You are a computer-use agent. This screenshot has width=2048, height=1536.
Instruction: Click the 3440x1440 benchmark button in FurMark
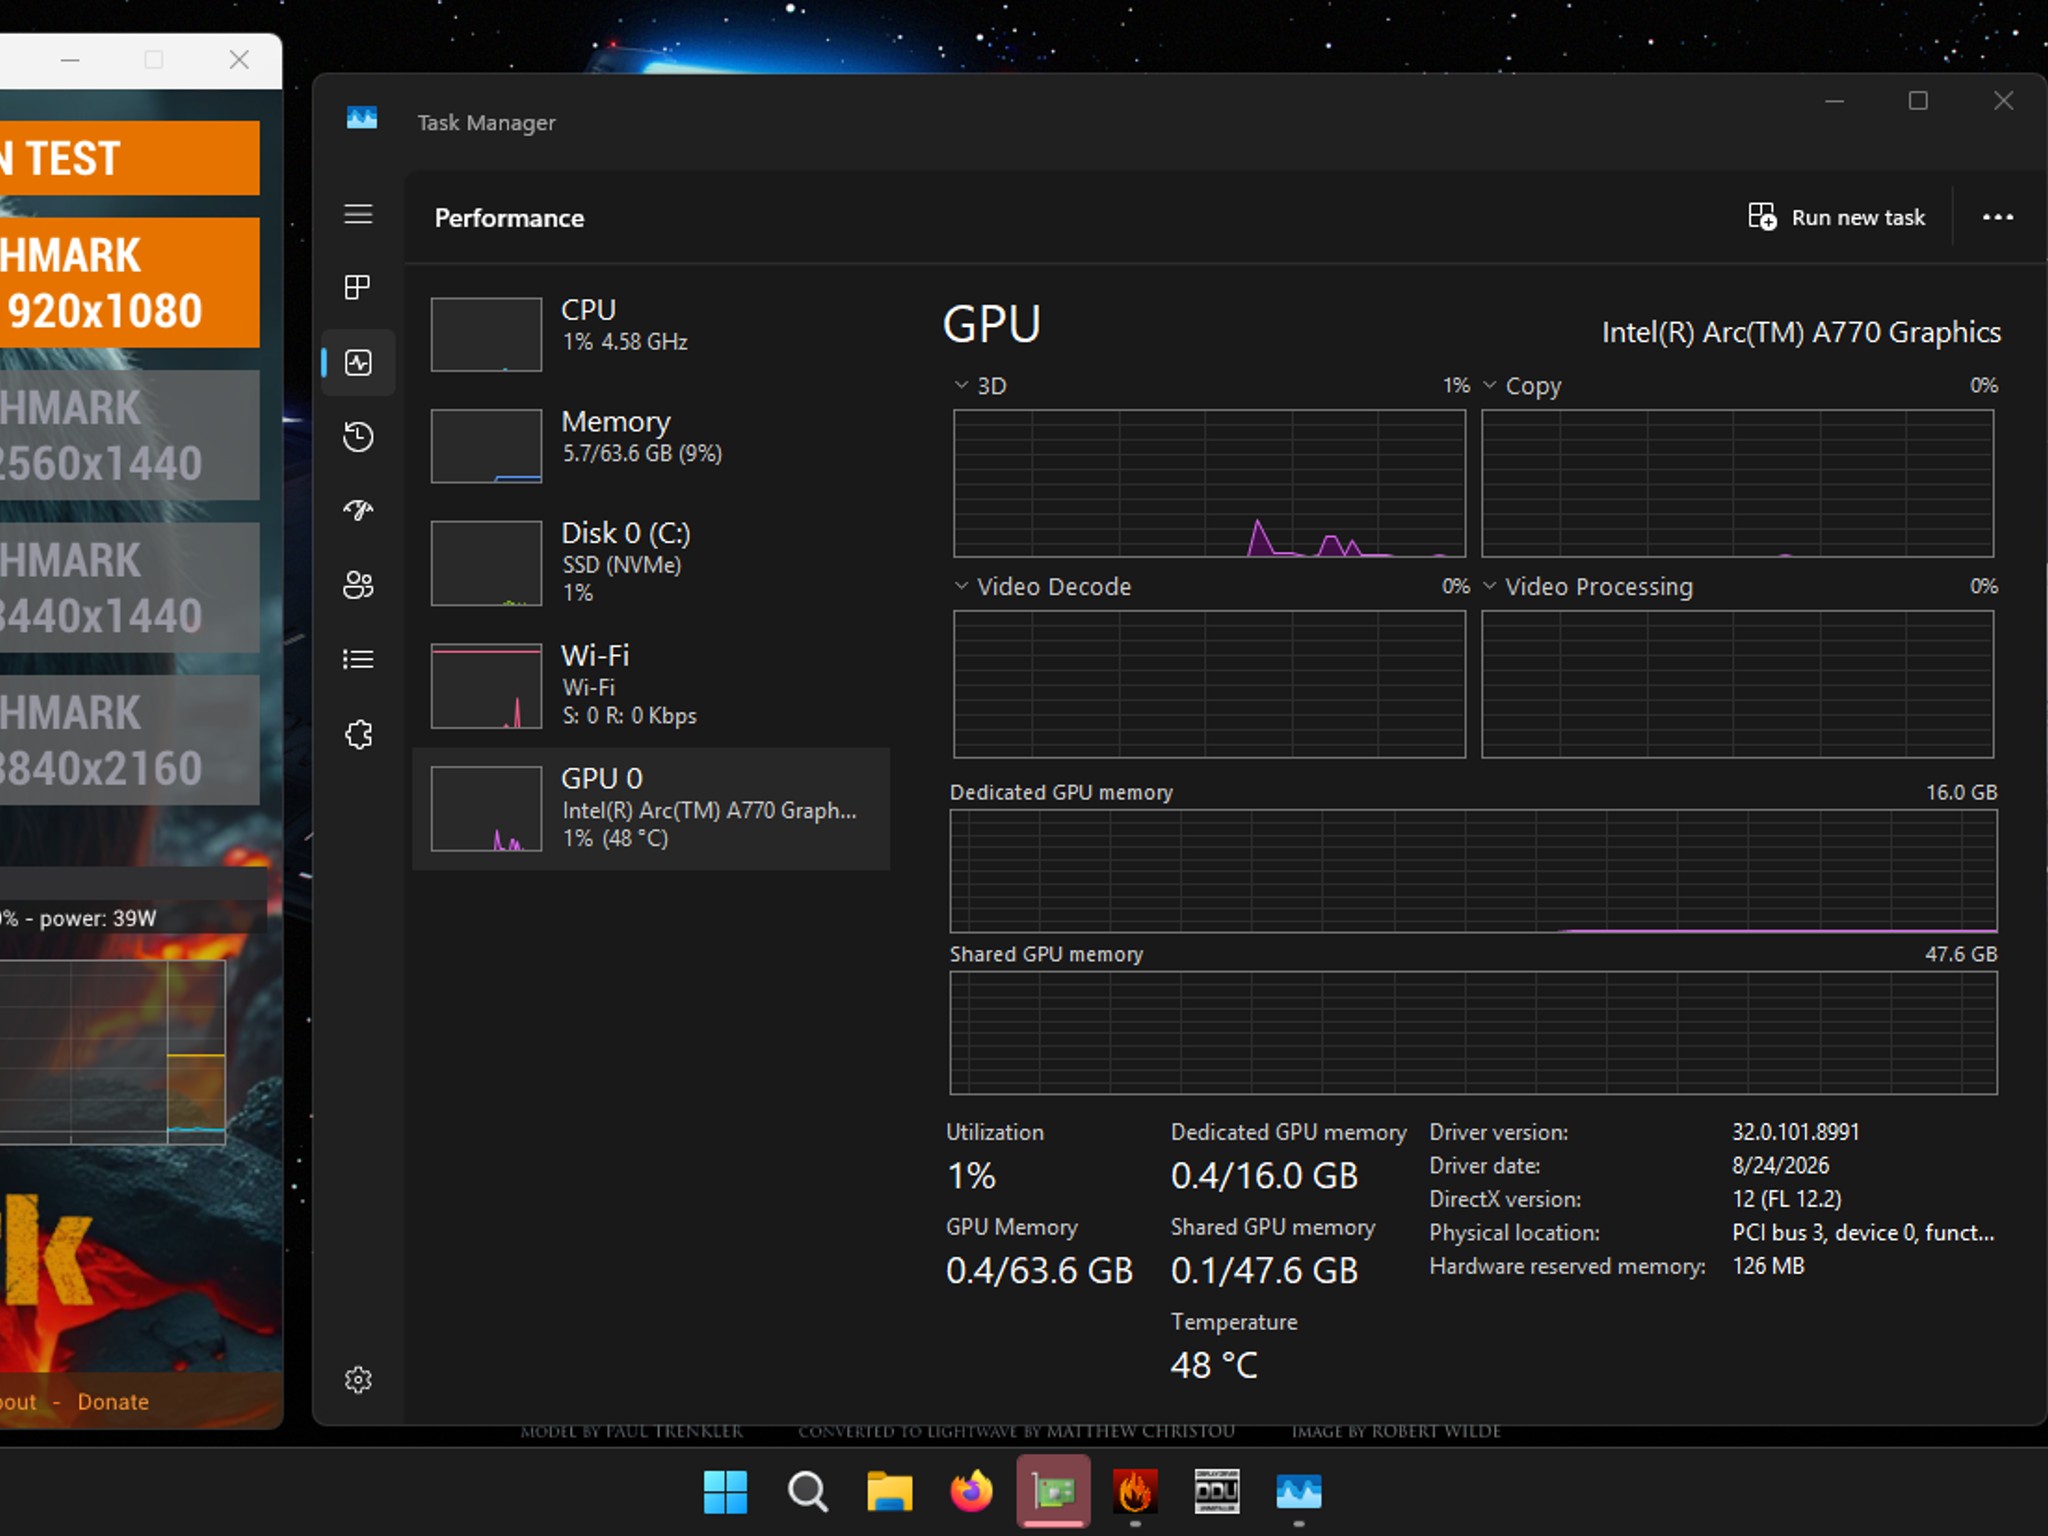click(x=130, y=587)
